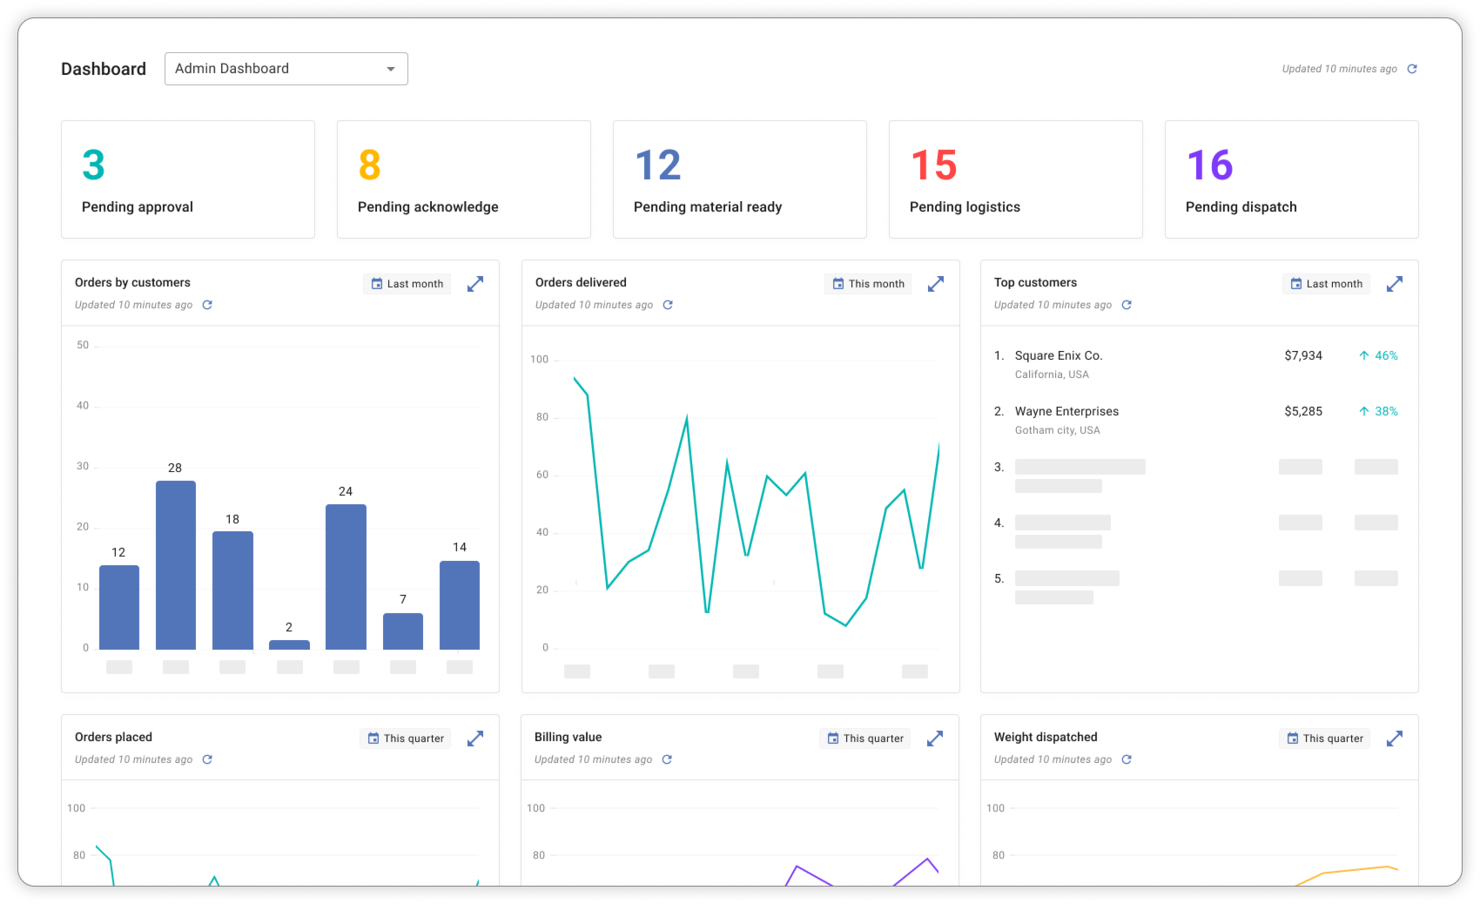The image size is (1480, 904).
Task: Click the Billing value card title
Action: coord(568,738)
